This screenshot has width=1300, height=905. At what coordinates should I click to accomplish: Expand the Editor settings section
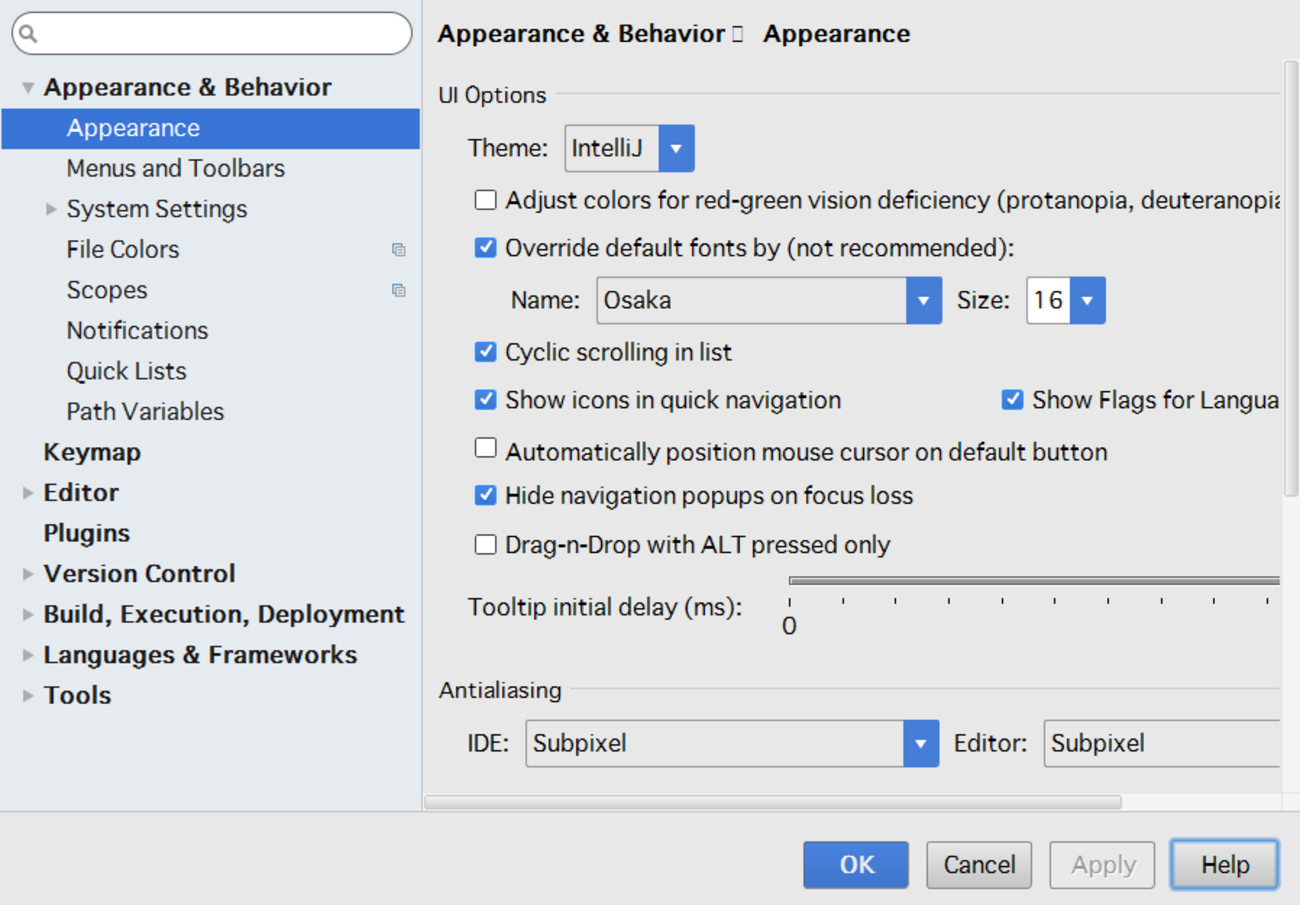(28, 493)
